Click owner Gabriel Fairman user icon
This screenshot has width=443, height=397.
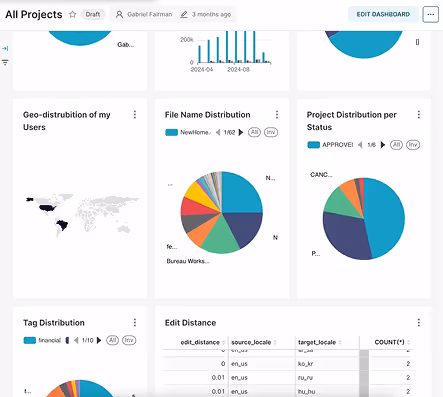click(119, 14)
